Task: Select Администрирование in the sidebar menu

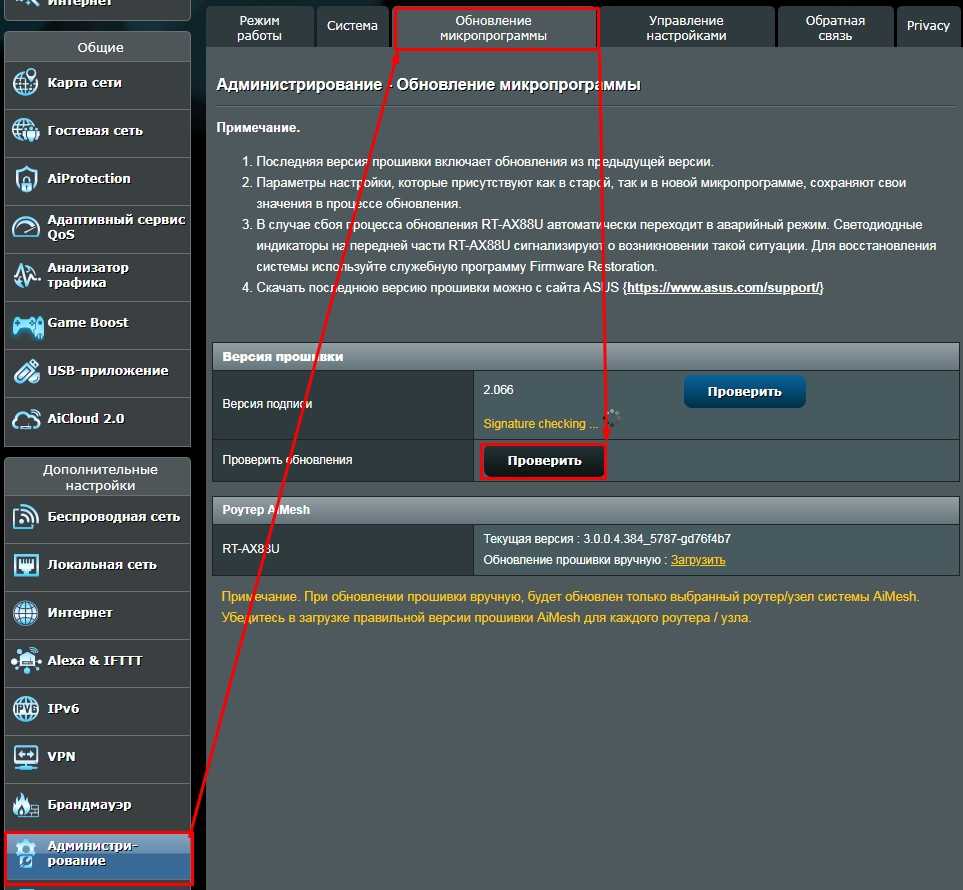Action: [x=97, y=853]
